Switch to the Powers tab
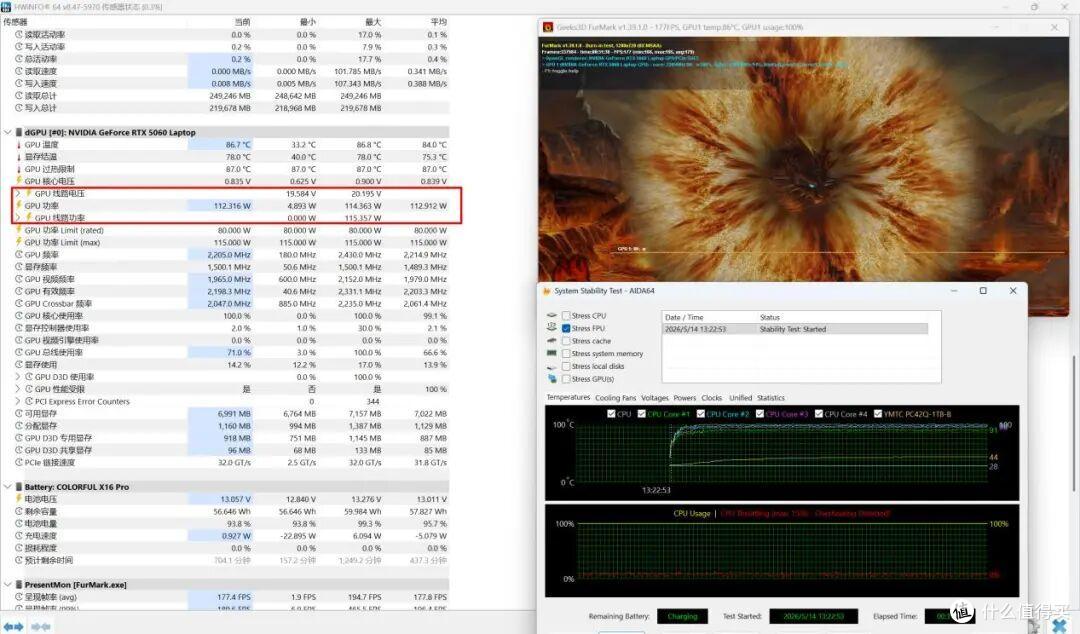 coord(685,398)
